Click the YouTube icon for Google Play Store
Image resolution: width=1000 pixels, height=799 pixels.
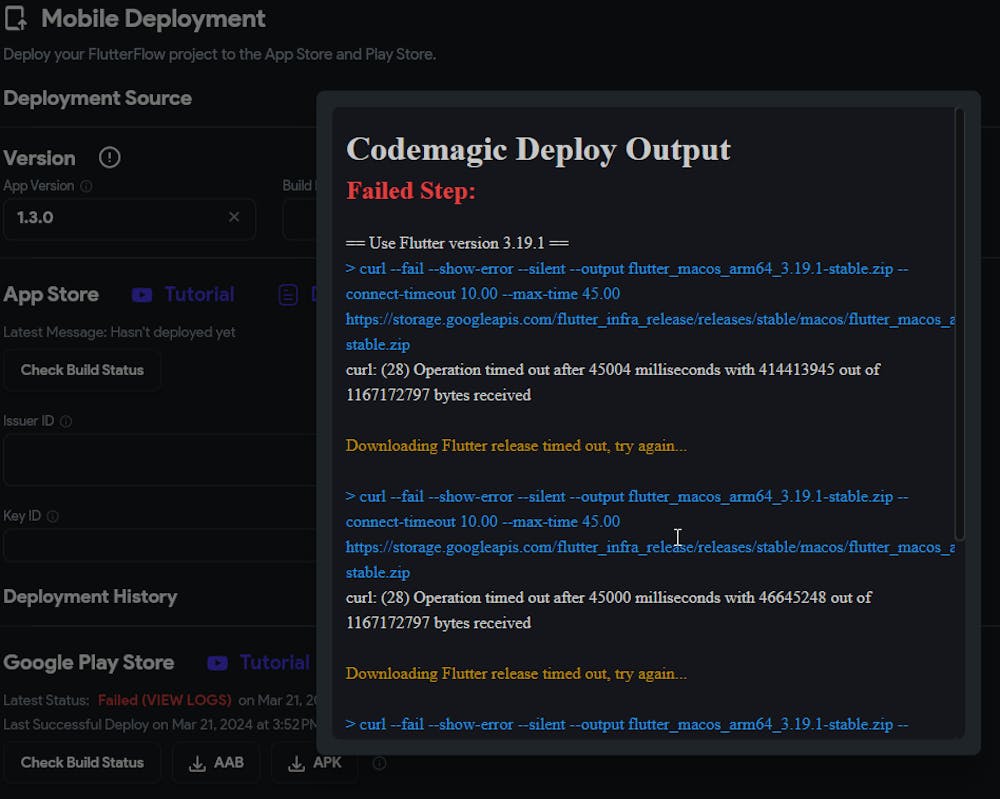(x=217, y=663)
